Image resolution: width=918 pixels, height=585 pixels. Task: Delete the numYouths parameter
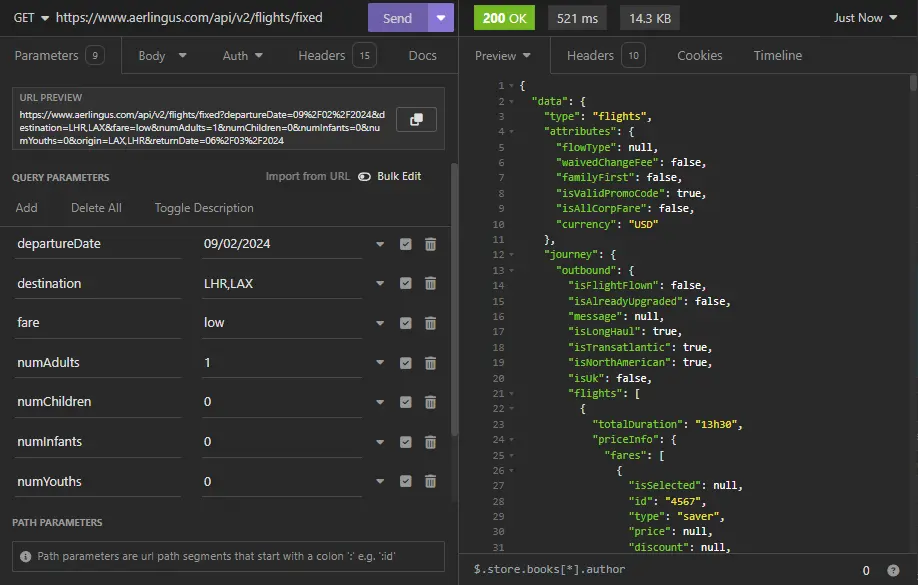430,481
